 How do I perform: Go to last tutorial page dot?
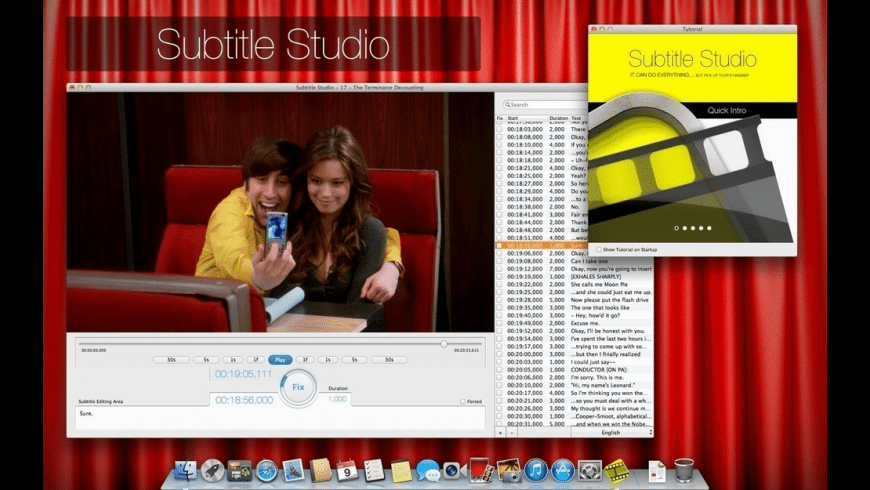(709, 228)
